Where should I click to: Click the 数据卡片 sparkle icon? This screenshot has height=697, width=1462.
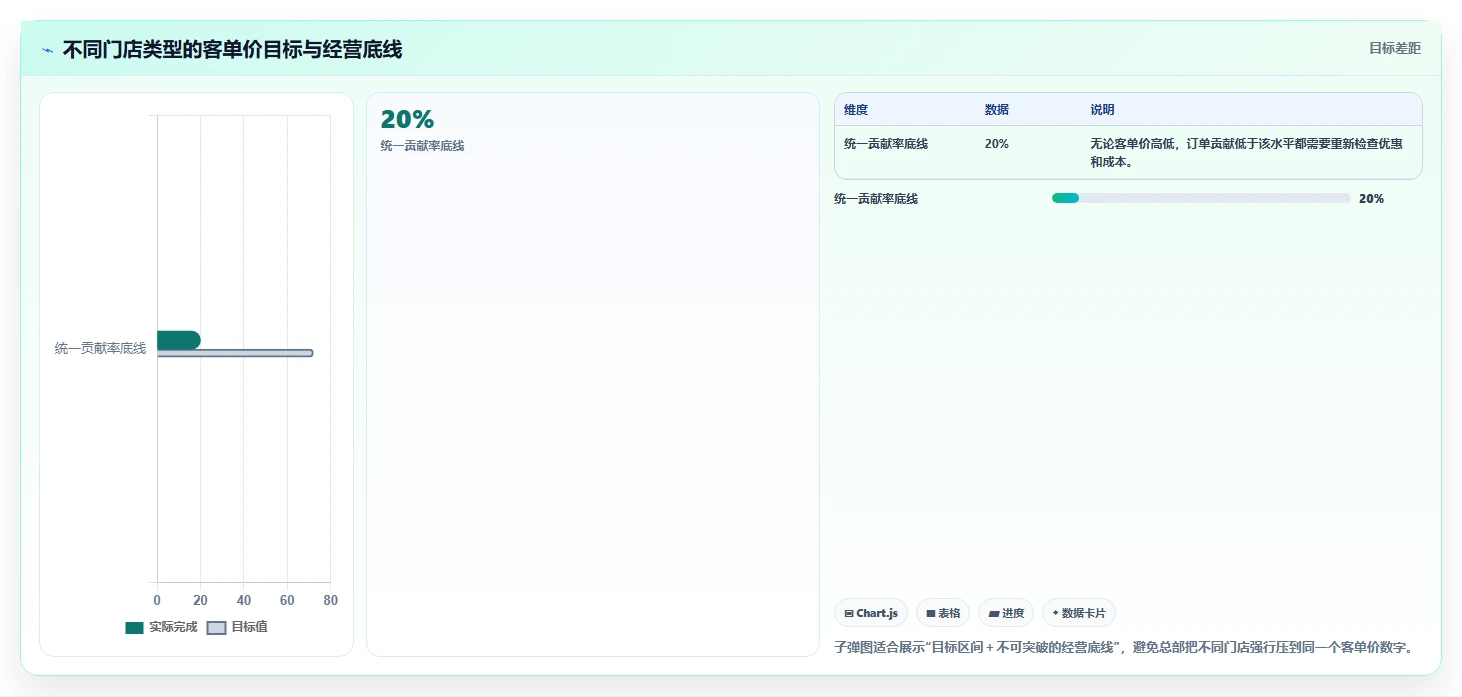click(1055, 613)
